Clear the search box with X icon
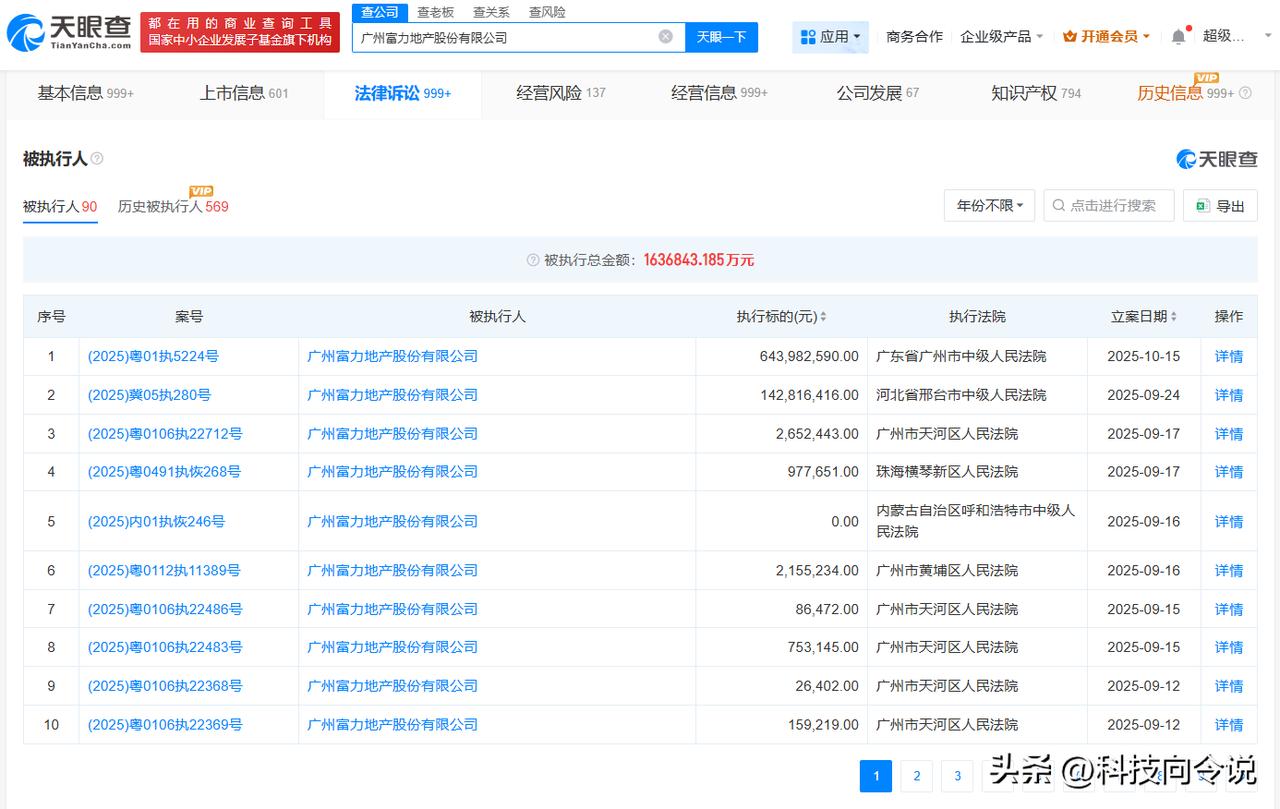 665,37
